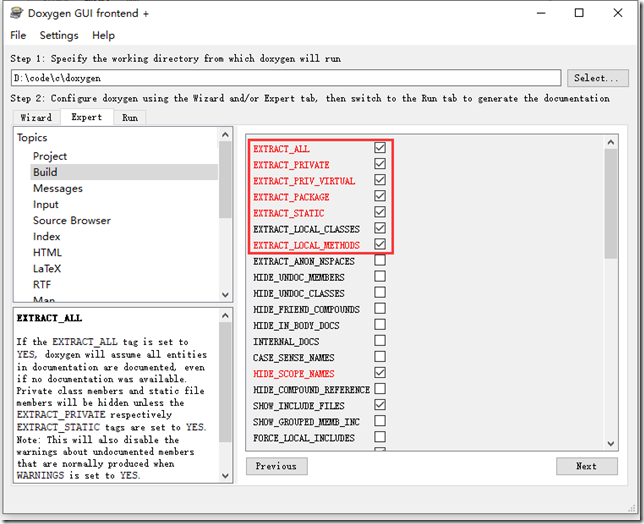Click the Topics list scroll down arrow

pyautogui.click(x=225, y=294)
